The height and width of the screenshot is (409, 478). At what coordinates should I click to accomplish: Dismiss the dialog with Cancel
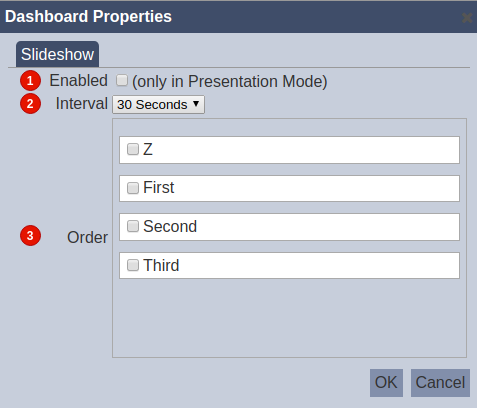[x=440, y=383]
